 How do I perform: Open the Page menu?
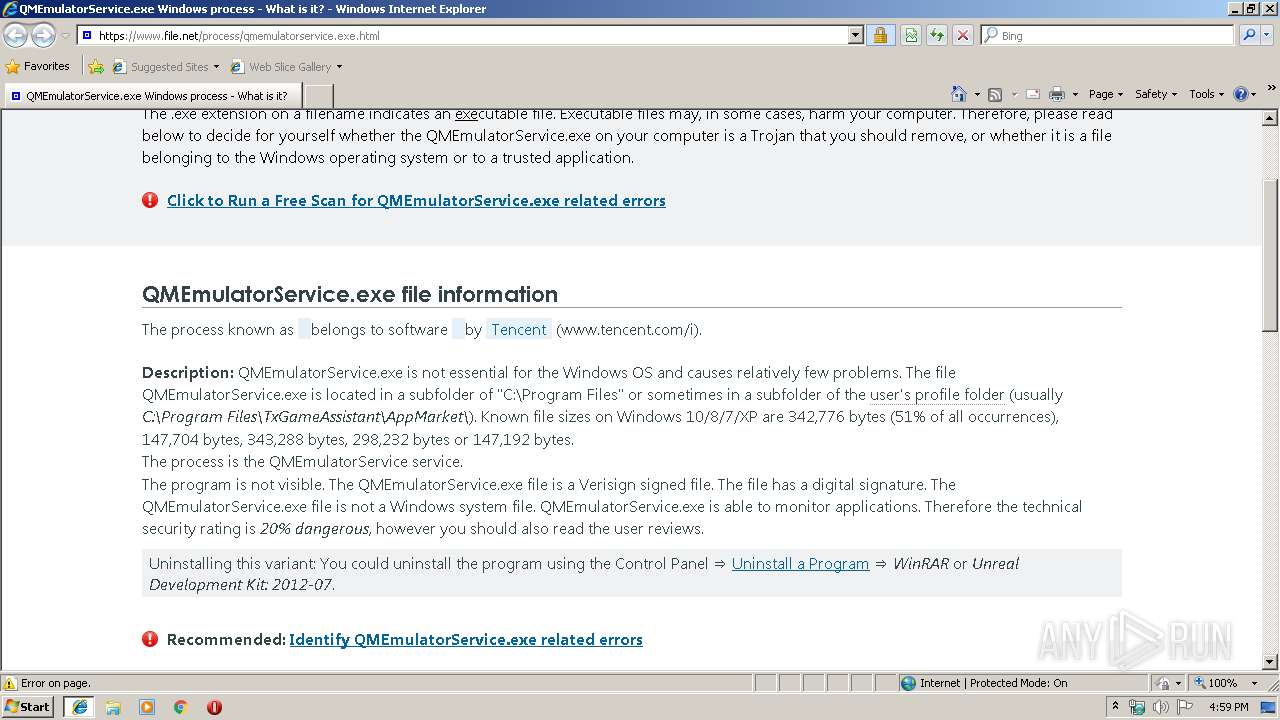1105,94
